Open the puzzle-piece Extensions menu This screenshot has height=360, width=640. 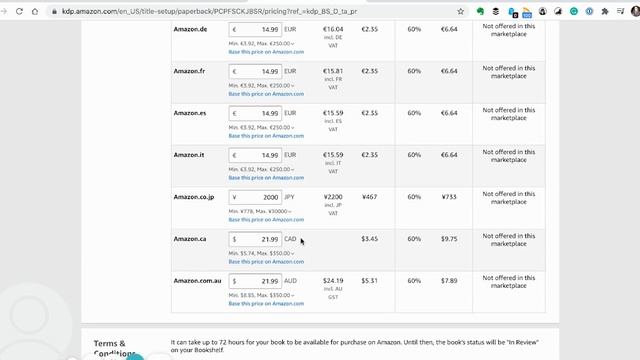(604, 11)
